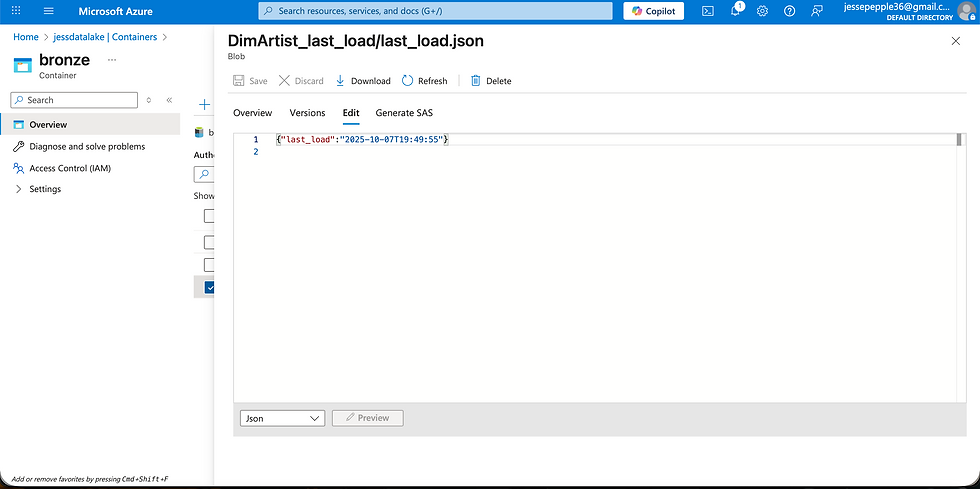This screenshot has width=980, height=489.
Task: Click the bronze container icon
Action: point(22,65)
